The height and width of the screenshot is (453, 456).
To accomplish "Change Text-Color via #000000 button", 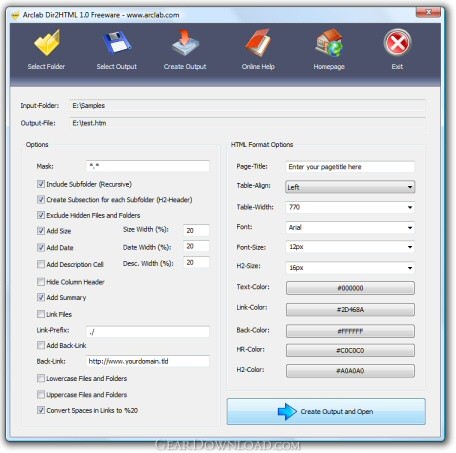I will (350, 288).
